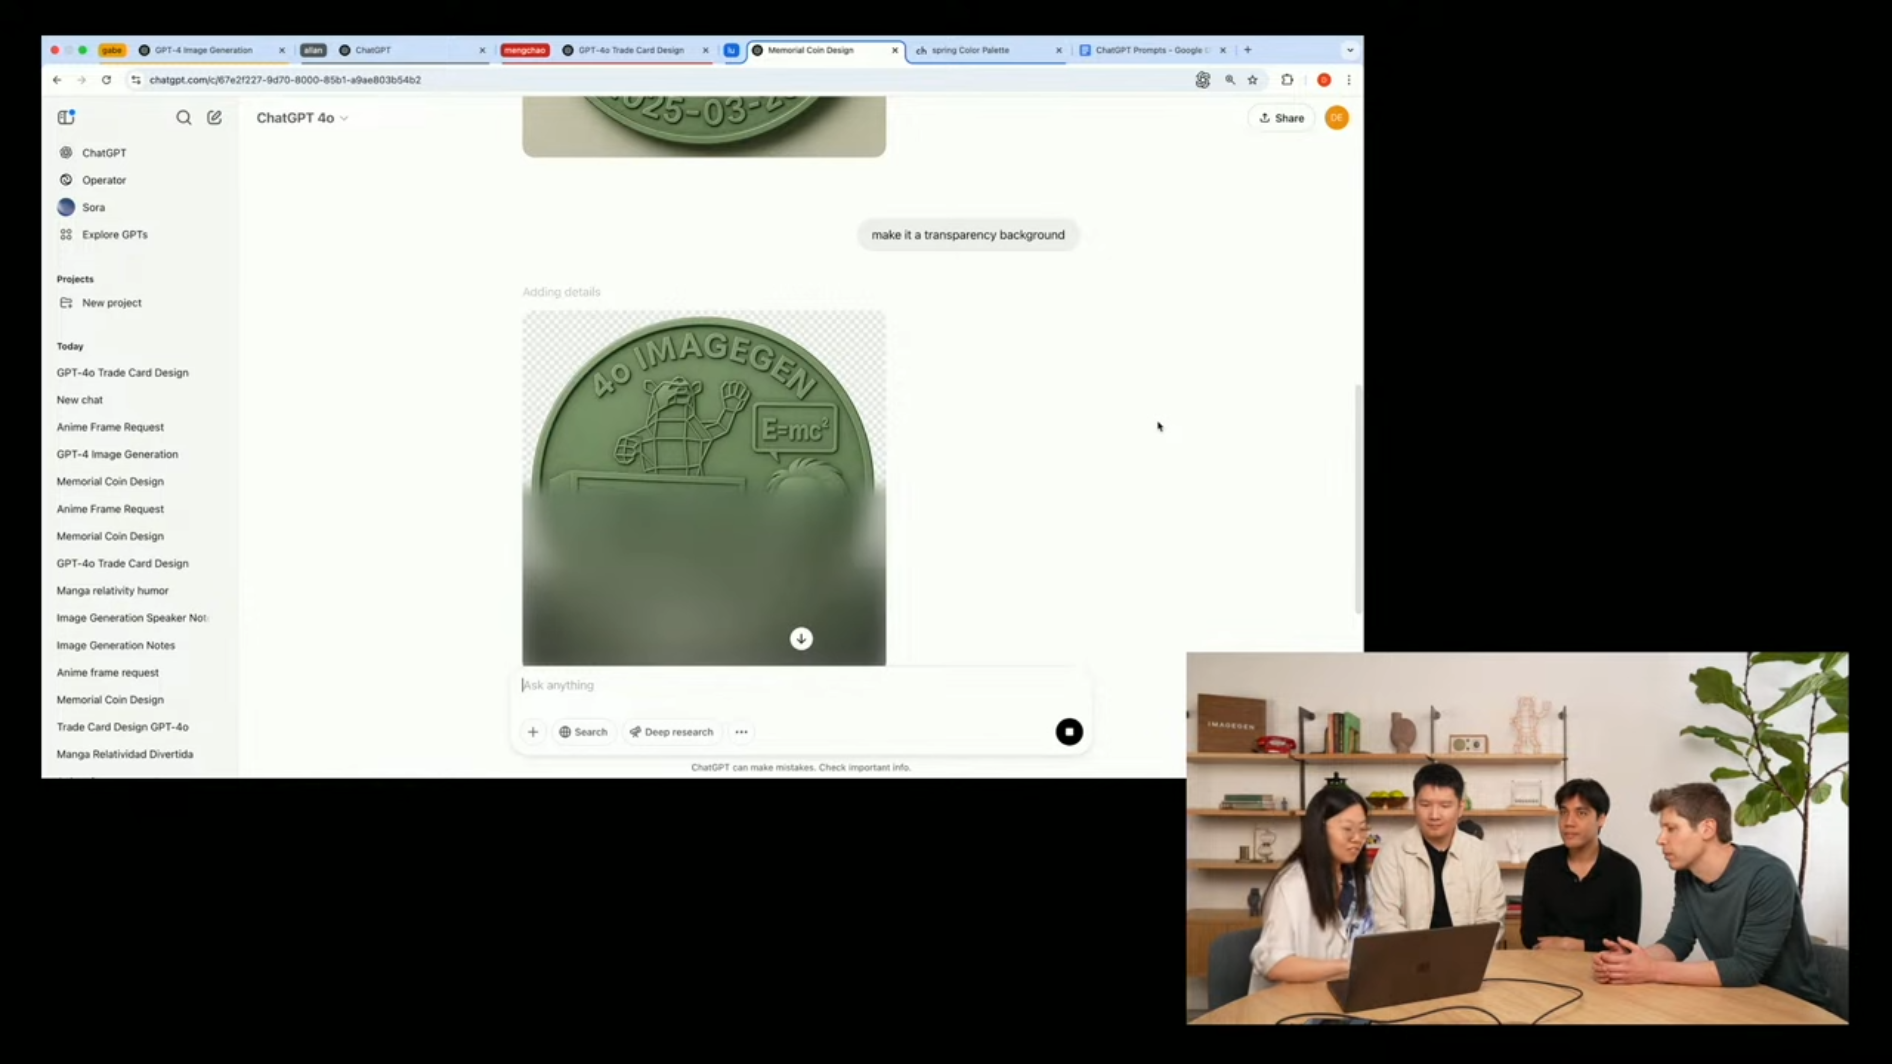
Task: Switch to GPT-4 Image Generation browser tab
Action: click(x=203, y=50)
